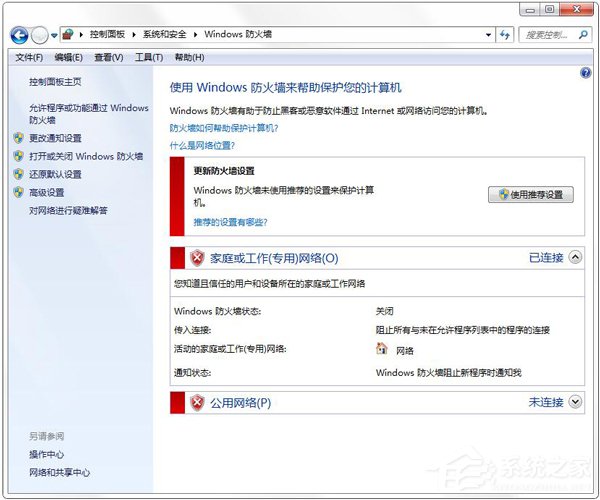Click the Back navigation arrow button
This screenshot has height=500, width=600.
(19, 35)
